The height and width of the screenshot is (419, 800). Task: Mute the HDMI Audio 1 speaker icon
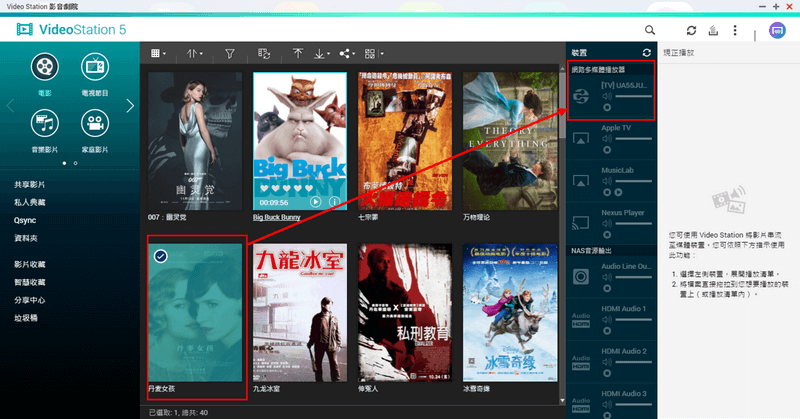pyautogui.click(x=607, y=320)
